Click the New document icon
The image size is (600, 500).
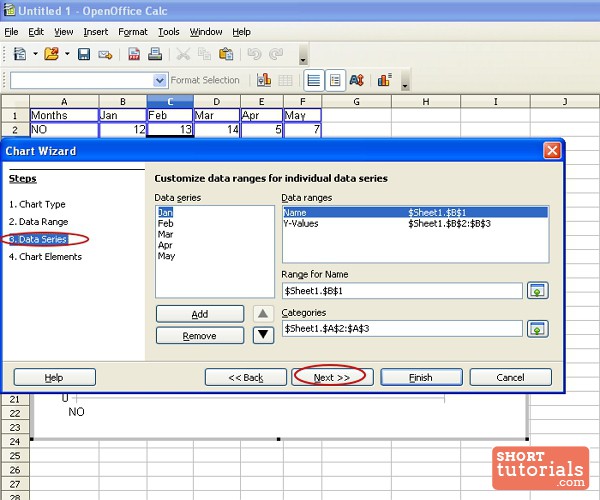click(20, 54)
